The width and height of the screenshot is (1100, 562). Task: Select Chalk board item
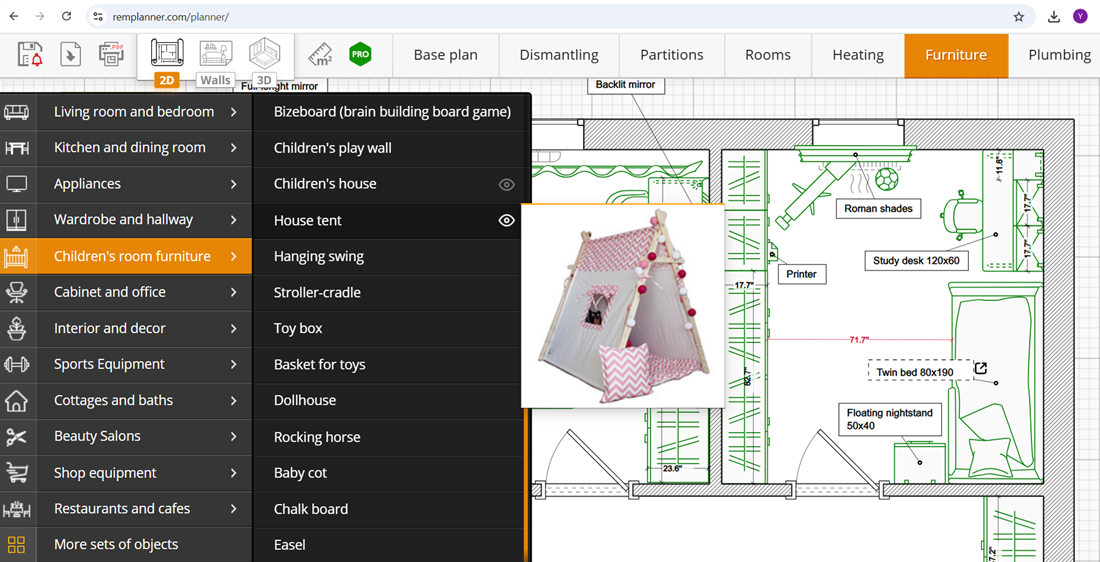click(x=389, y=509)
